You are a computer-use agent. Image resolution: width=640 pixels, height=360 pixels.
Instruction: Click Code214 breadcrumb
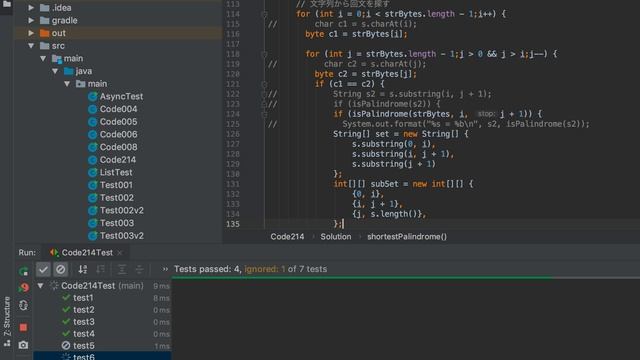tap(287, 237)
